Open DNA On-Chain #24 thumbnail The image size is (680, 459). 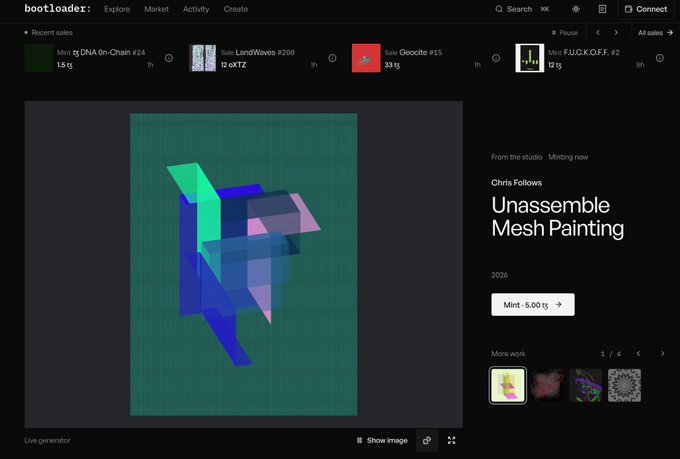(x=39, y=58)
